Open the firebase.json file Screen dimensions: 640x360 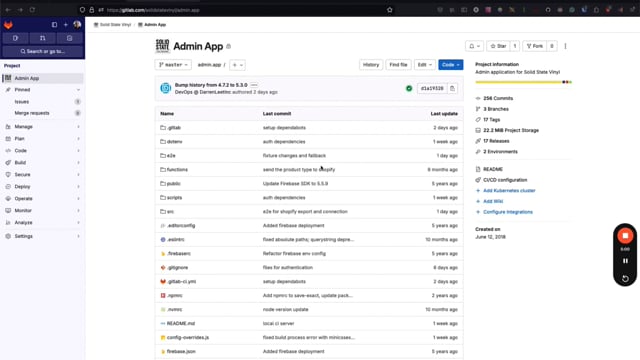click(x=181, y=351)
